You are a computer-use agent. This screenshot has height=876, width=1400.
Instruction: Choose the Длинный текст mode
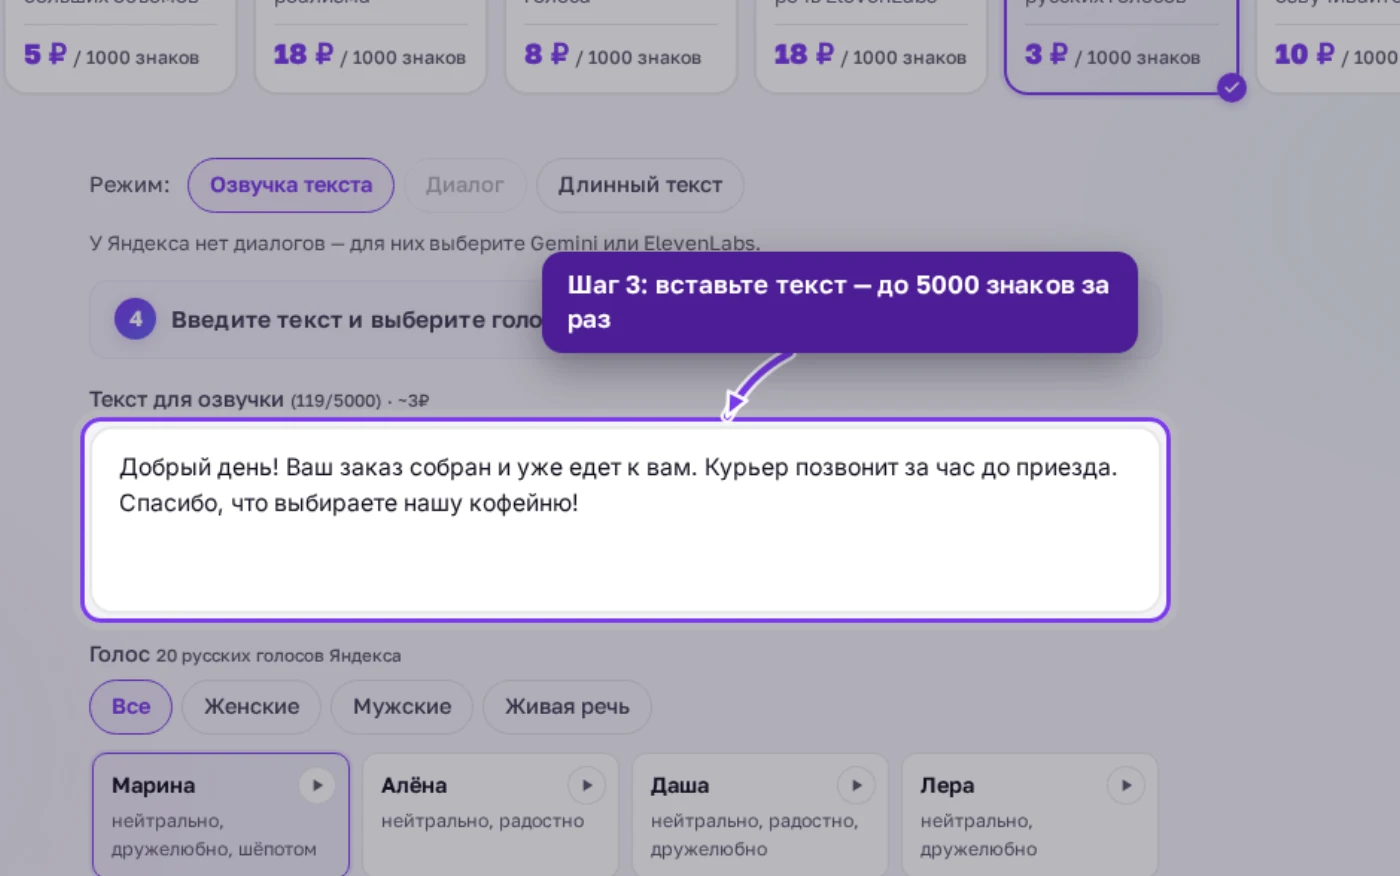click(640, 185)
